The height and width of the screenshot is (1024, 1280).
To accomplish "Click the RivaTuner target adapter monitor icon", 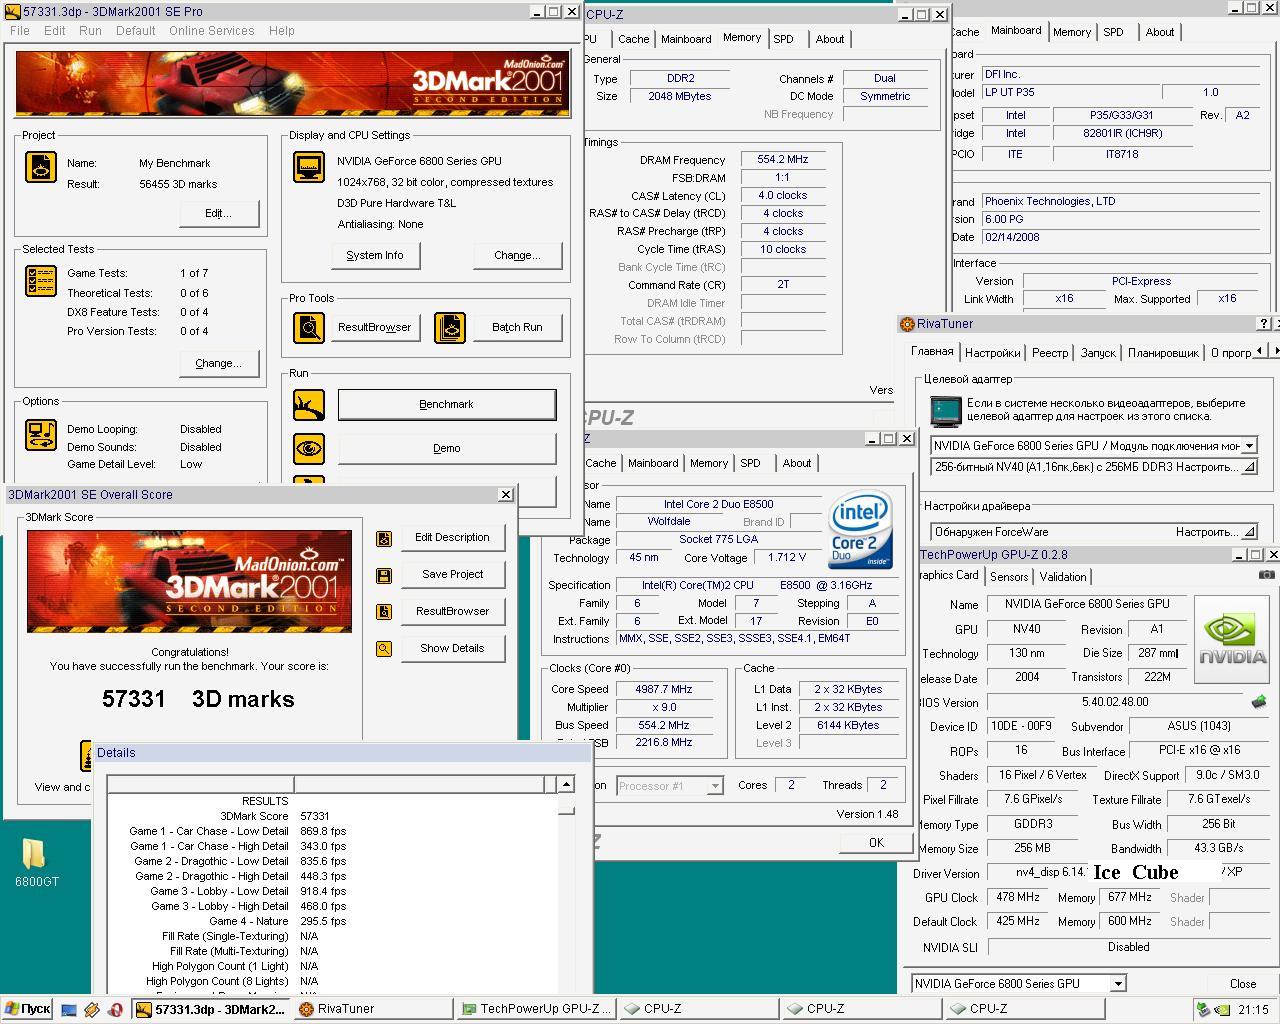I will coord(945,410).
